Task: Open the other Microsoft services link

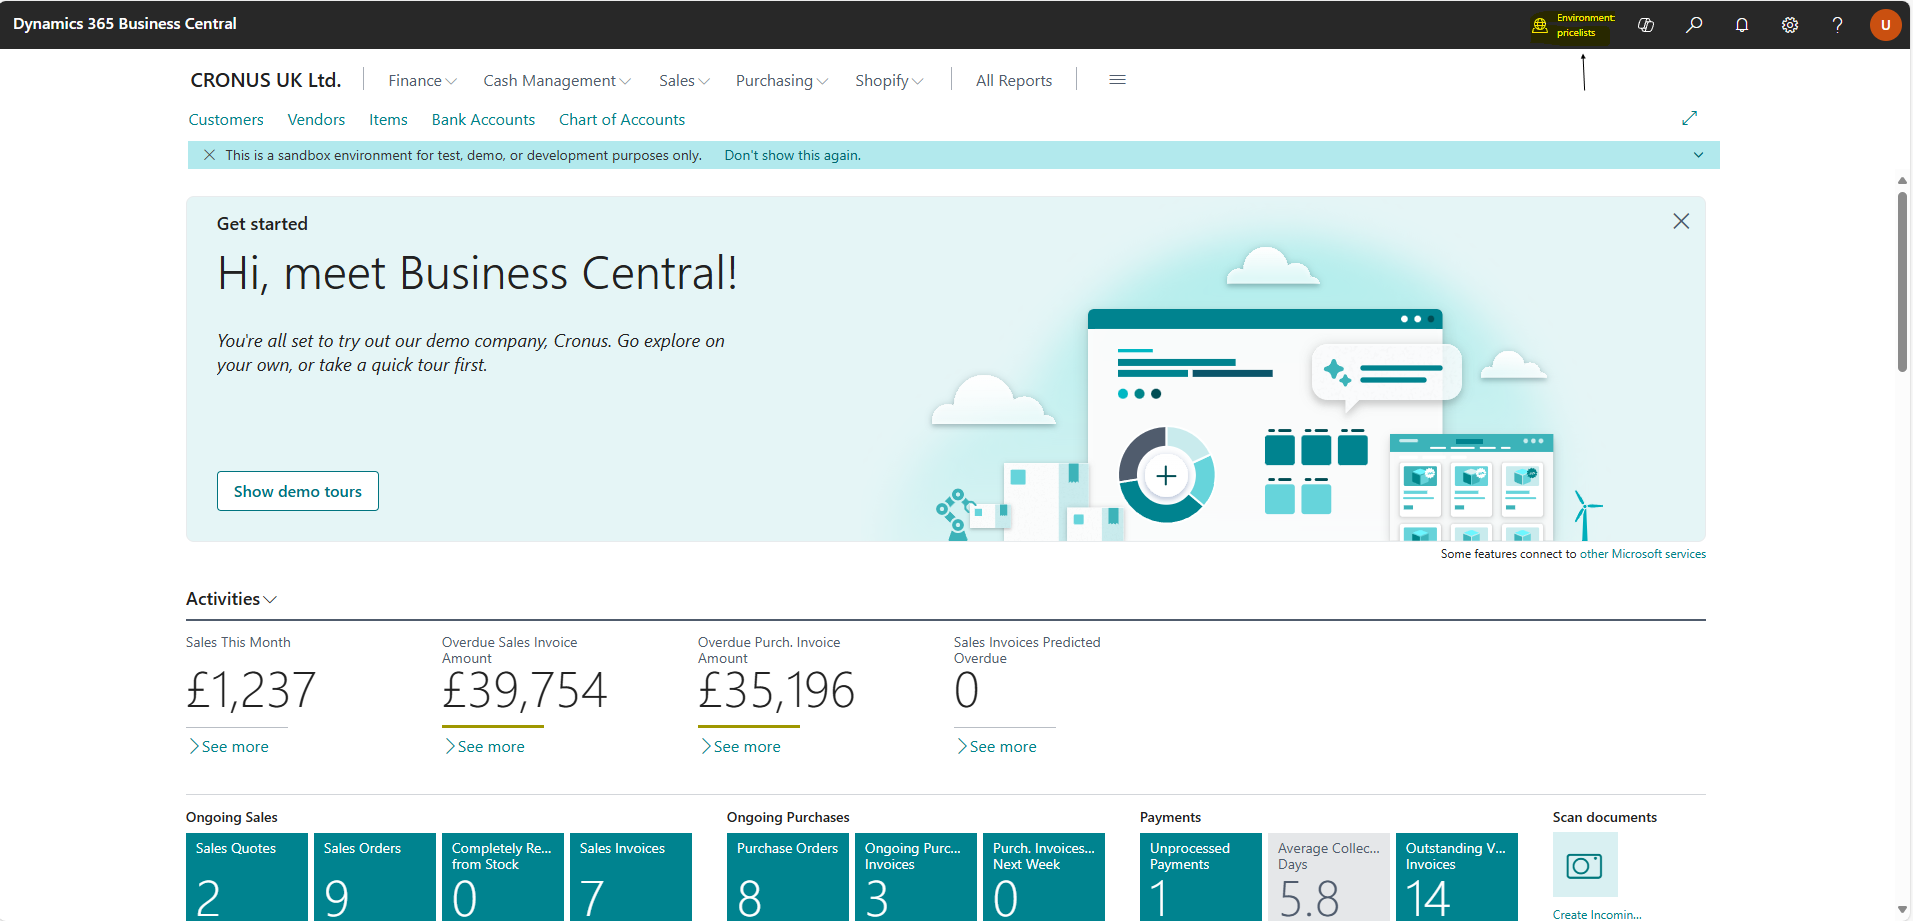Action: click(1643, 554)
